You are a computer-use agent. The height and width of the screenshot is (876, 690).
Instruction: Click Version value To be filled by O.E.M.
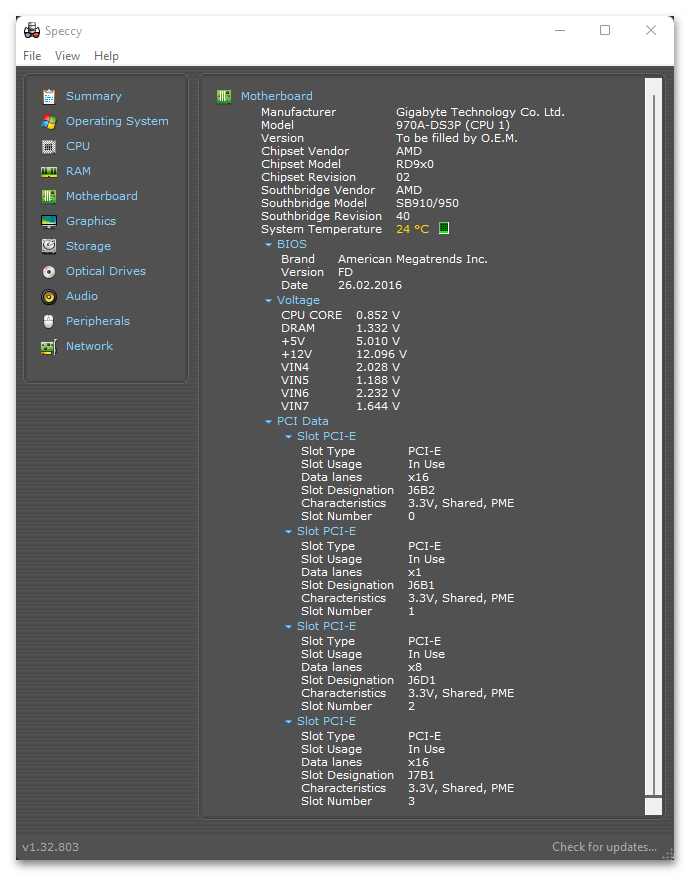456,139
